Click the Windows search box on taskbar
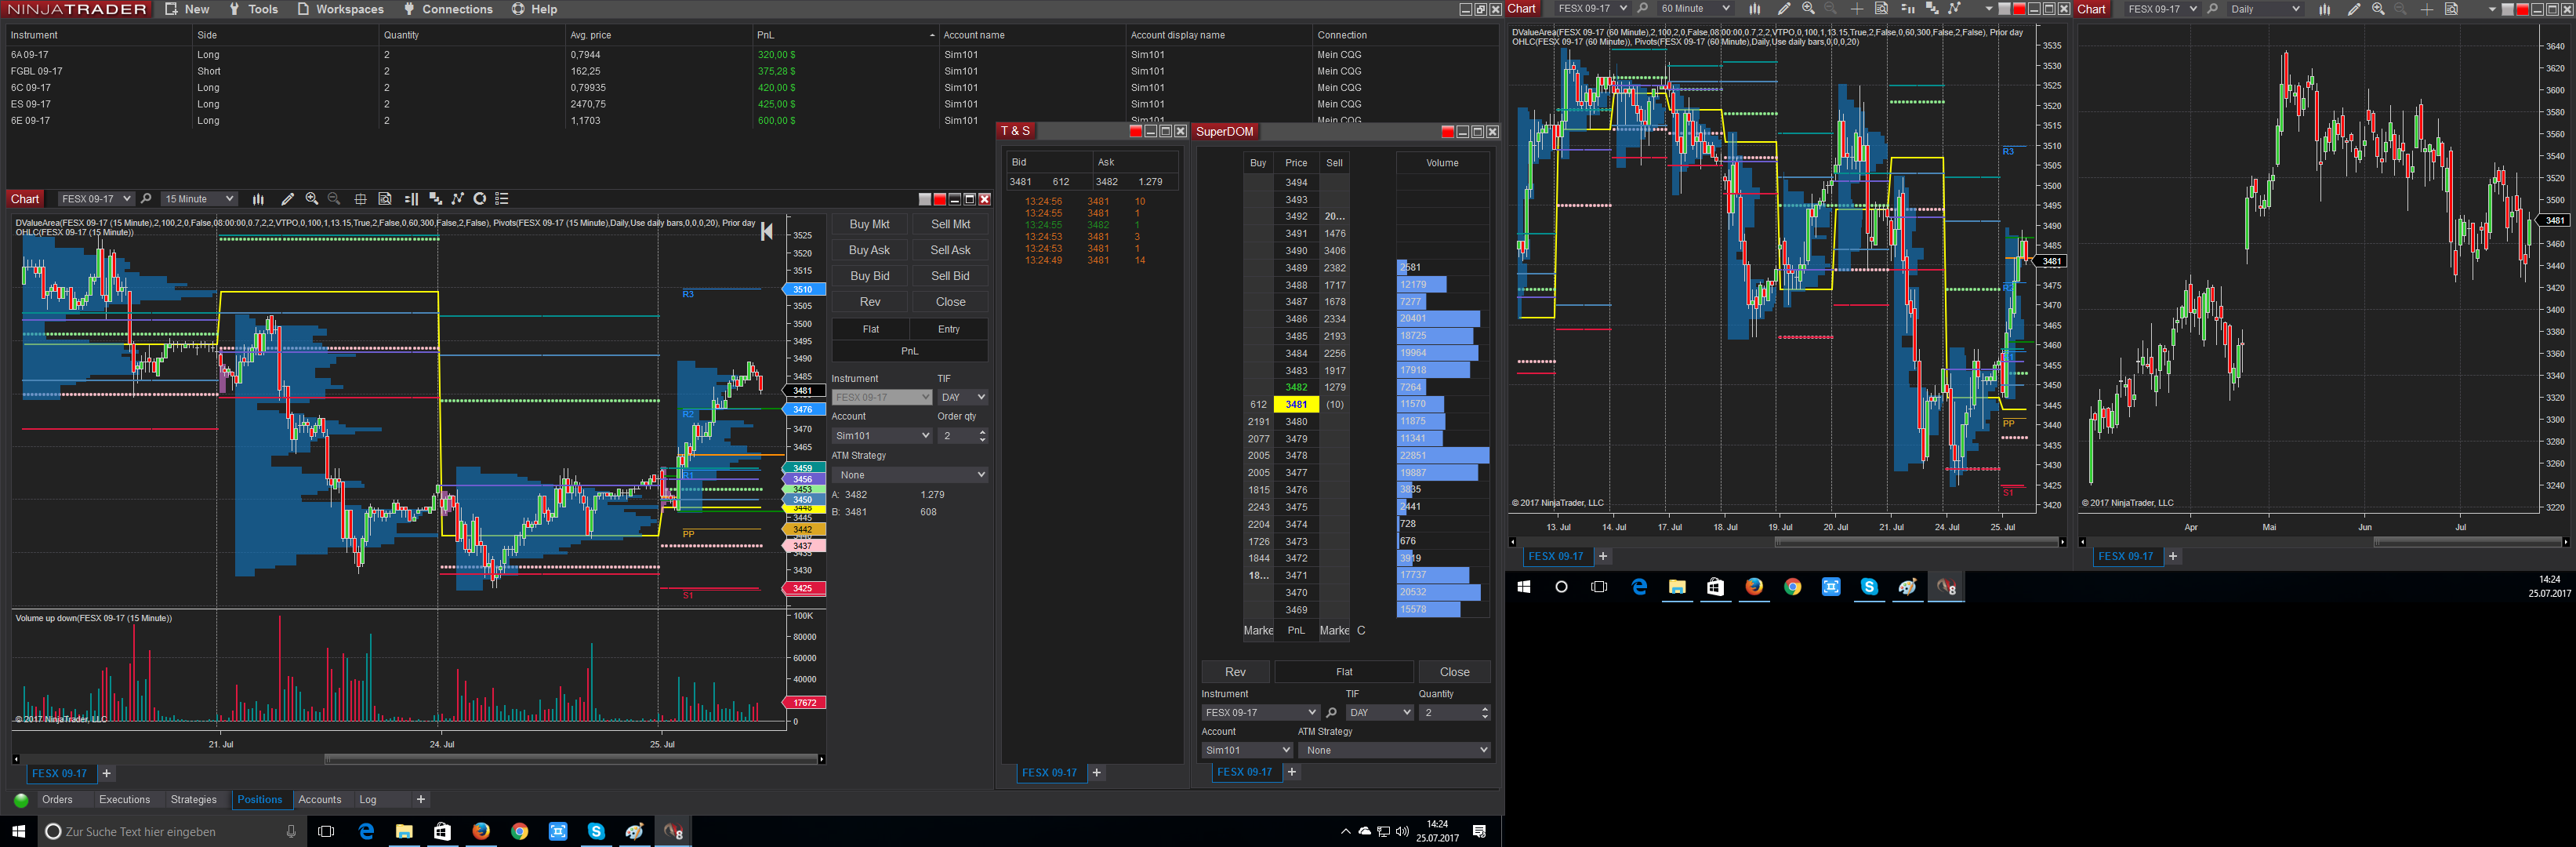This screenshot has width=2576, height=847. coord(171,831)
